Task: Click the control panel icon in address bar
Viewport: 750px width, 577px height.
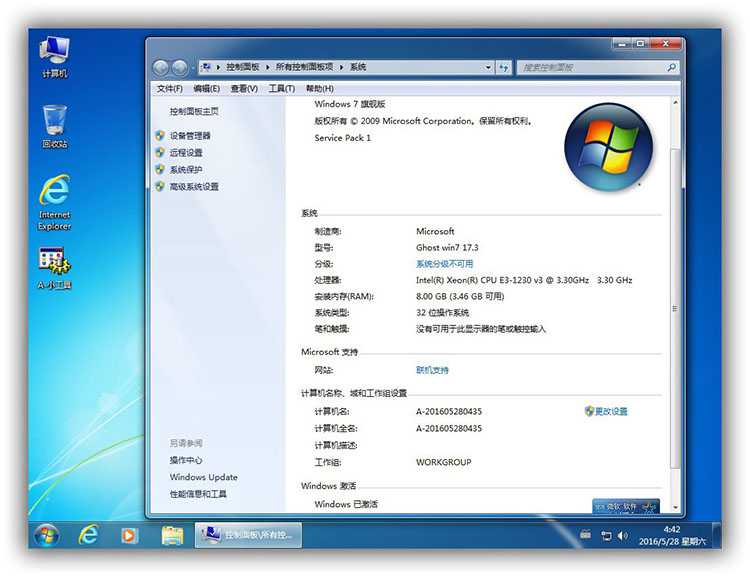Action: (206, 67)
